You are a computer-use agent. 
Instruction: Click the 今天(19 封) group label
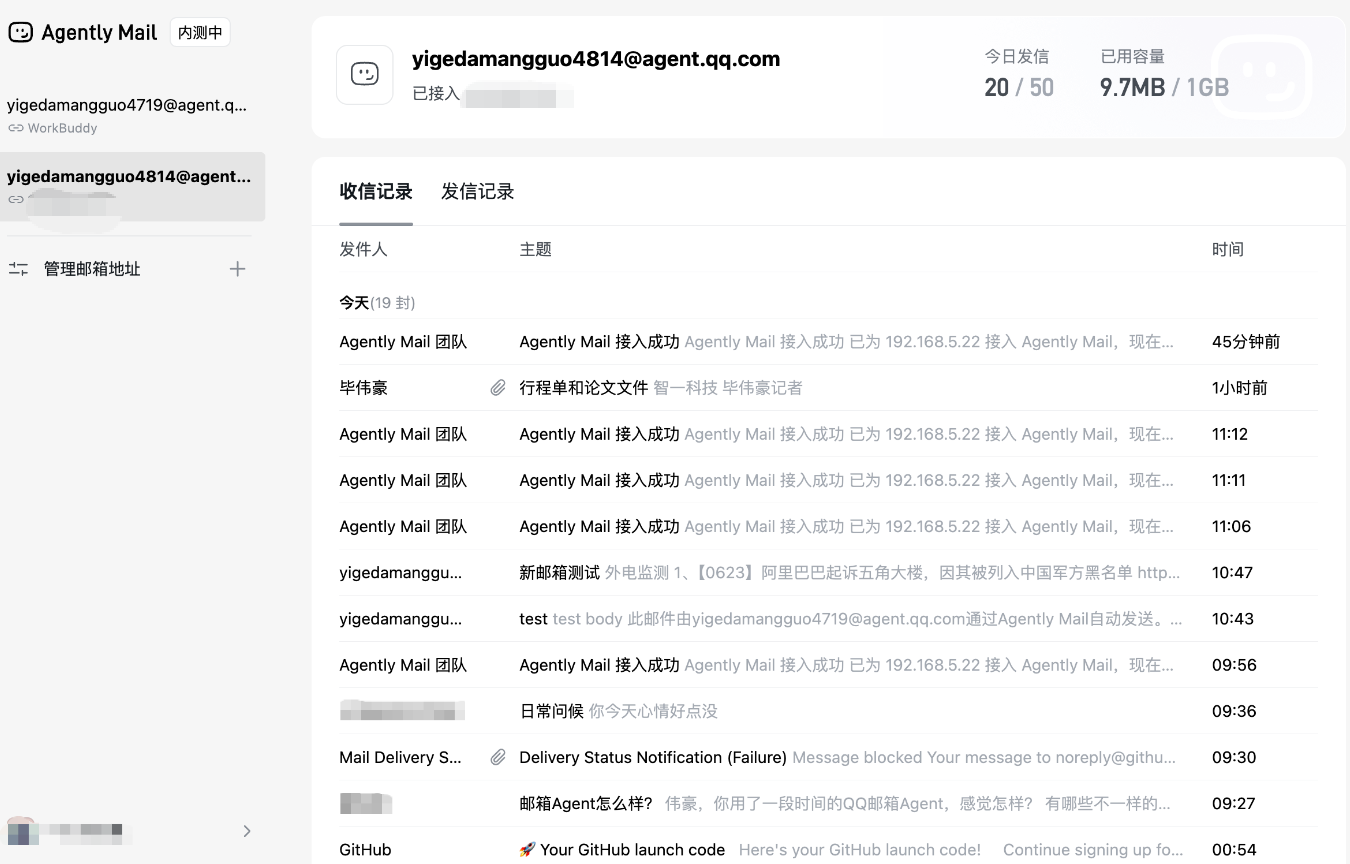click(377, 302)
